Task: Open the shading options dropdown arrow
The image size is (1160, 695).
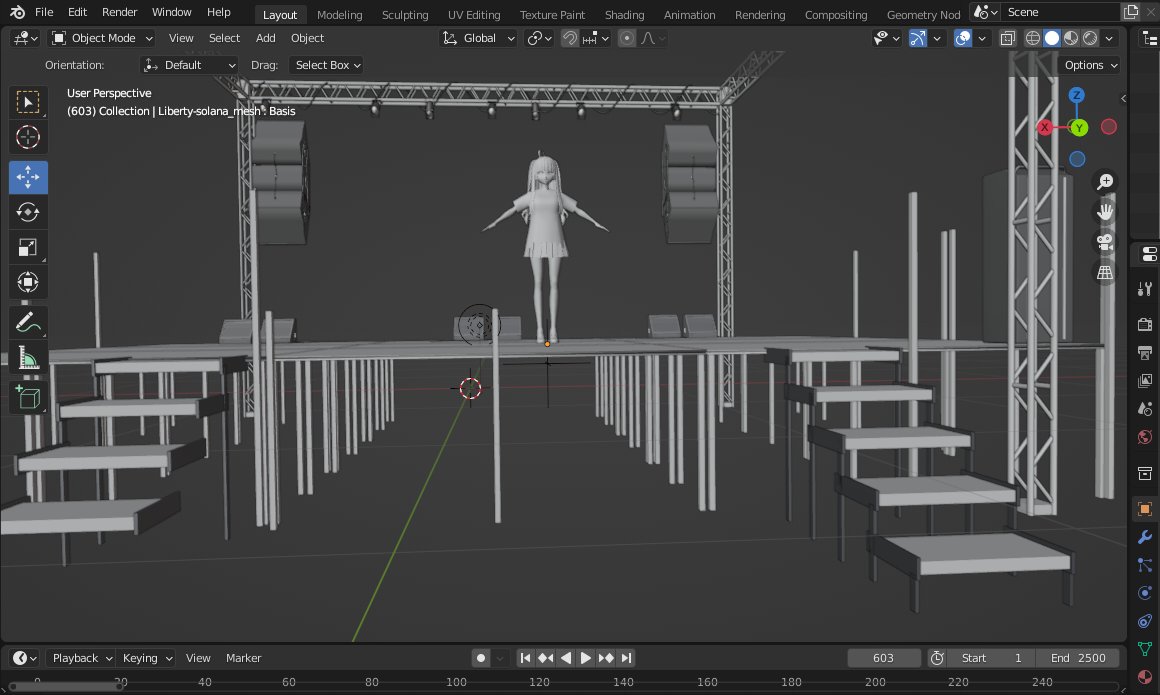Action: (x=1109, y=38)
